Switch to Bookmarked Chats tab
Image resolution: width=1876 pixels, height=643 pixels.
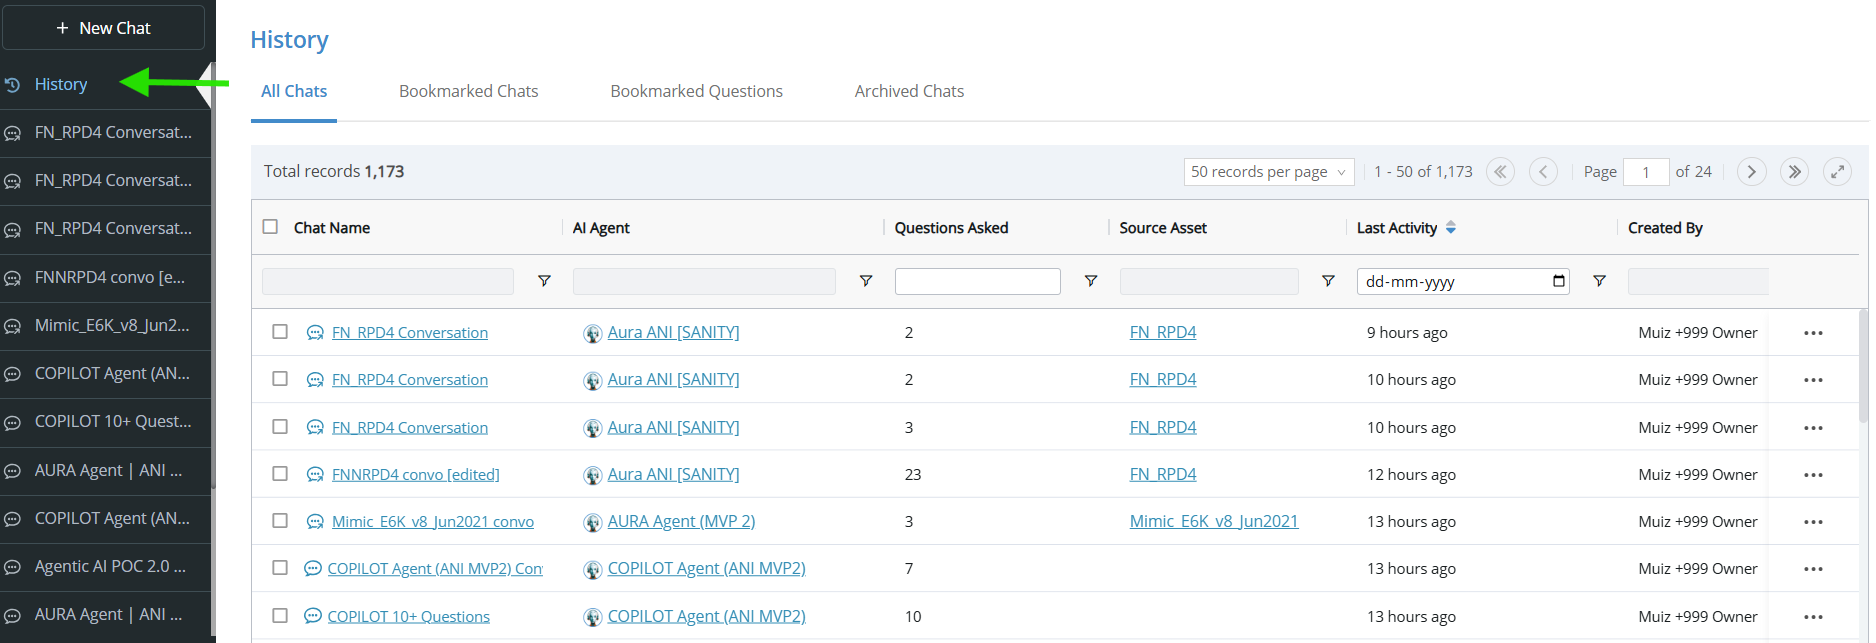(468, 91)
